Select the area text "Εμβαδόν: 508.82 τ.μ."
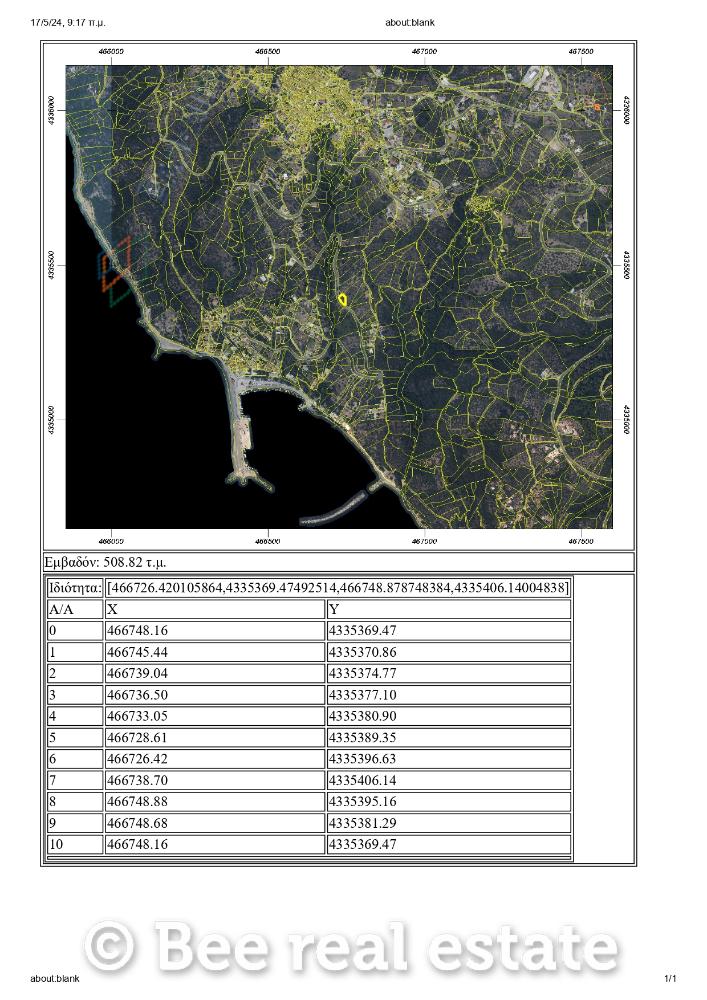 coord(105,562)
